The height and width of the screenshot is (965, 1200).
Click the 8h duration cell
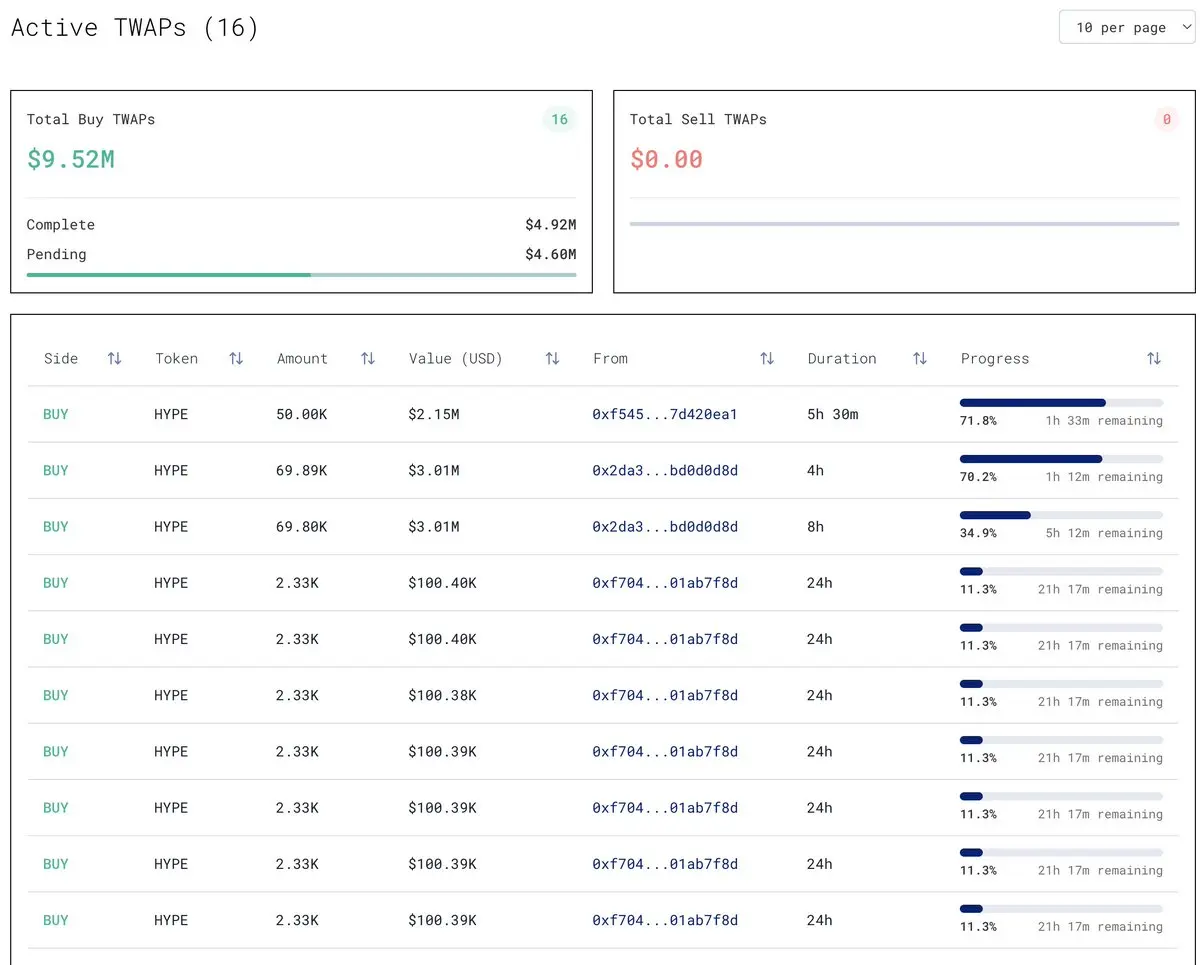point(816,526)
